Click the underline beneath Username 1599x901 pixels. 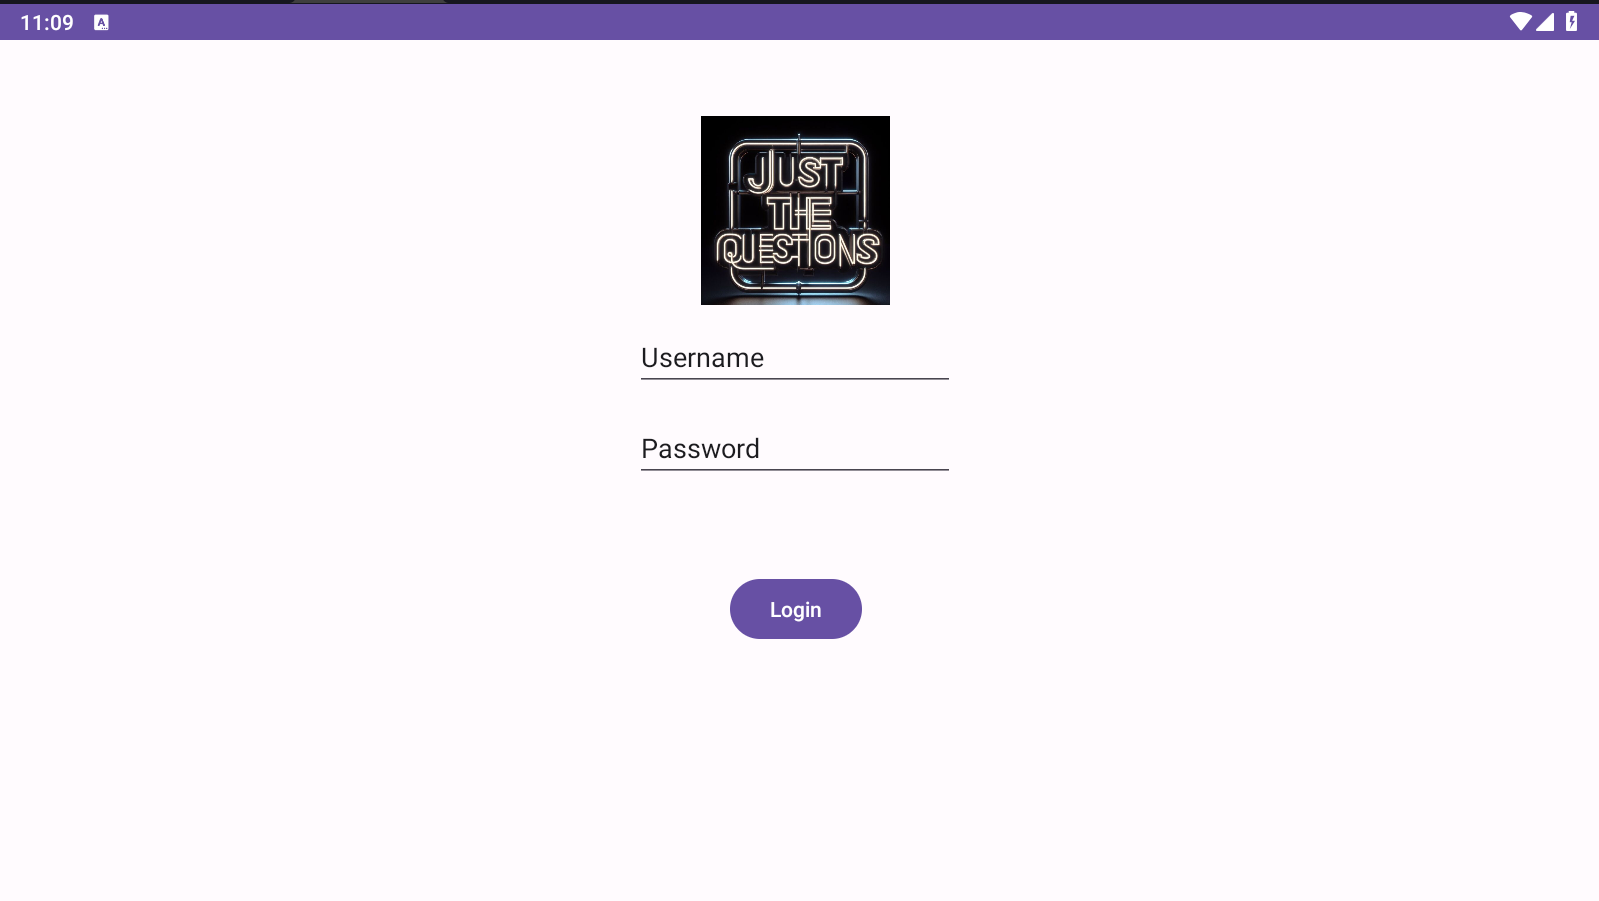tap(795, 379)
